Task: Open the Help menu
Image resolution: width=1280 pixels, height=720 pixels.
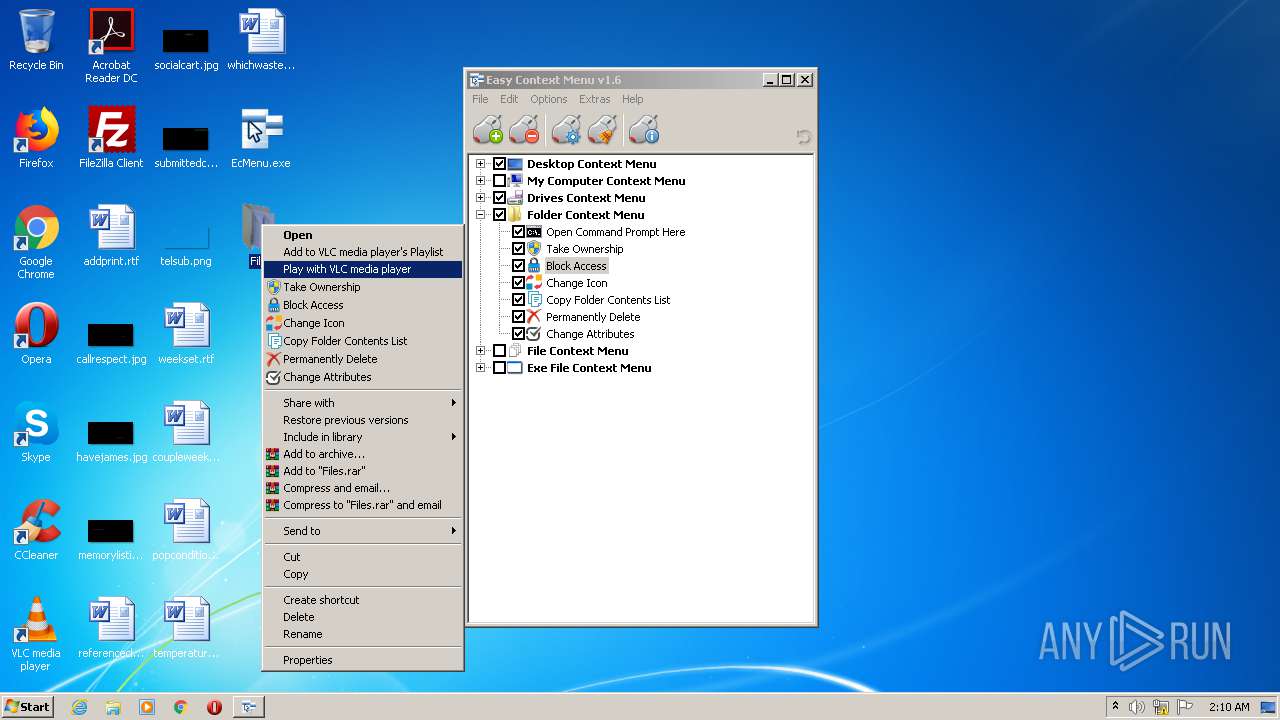Action: point(632,99)
